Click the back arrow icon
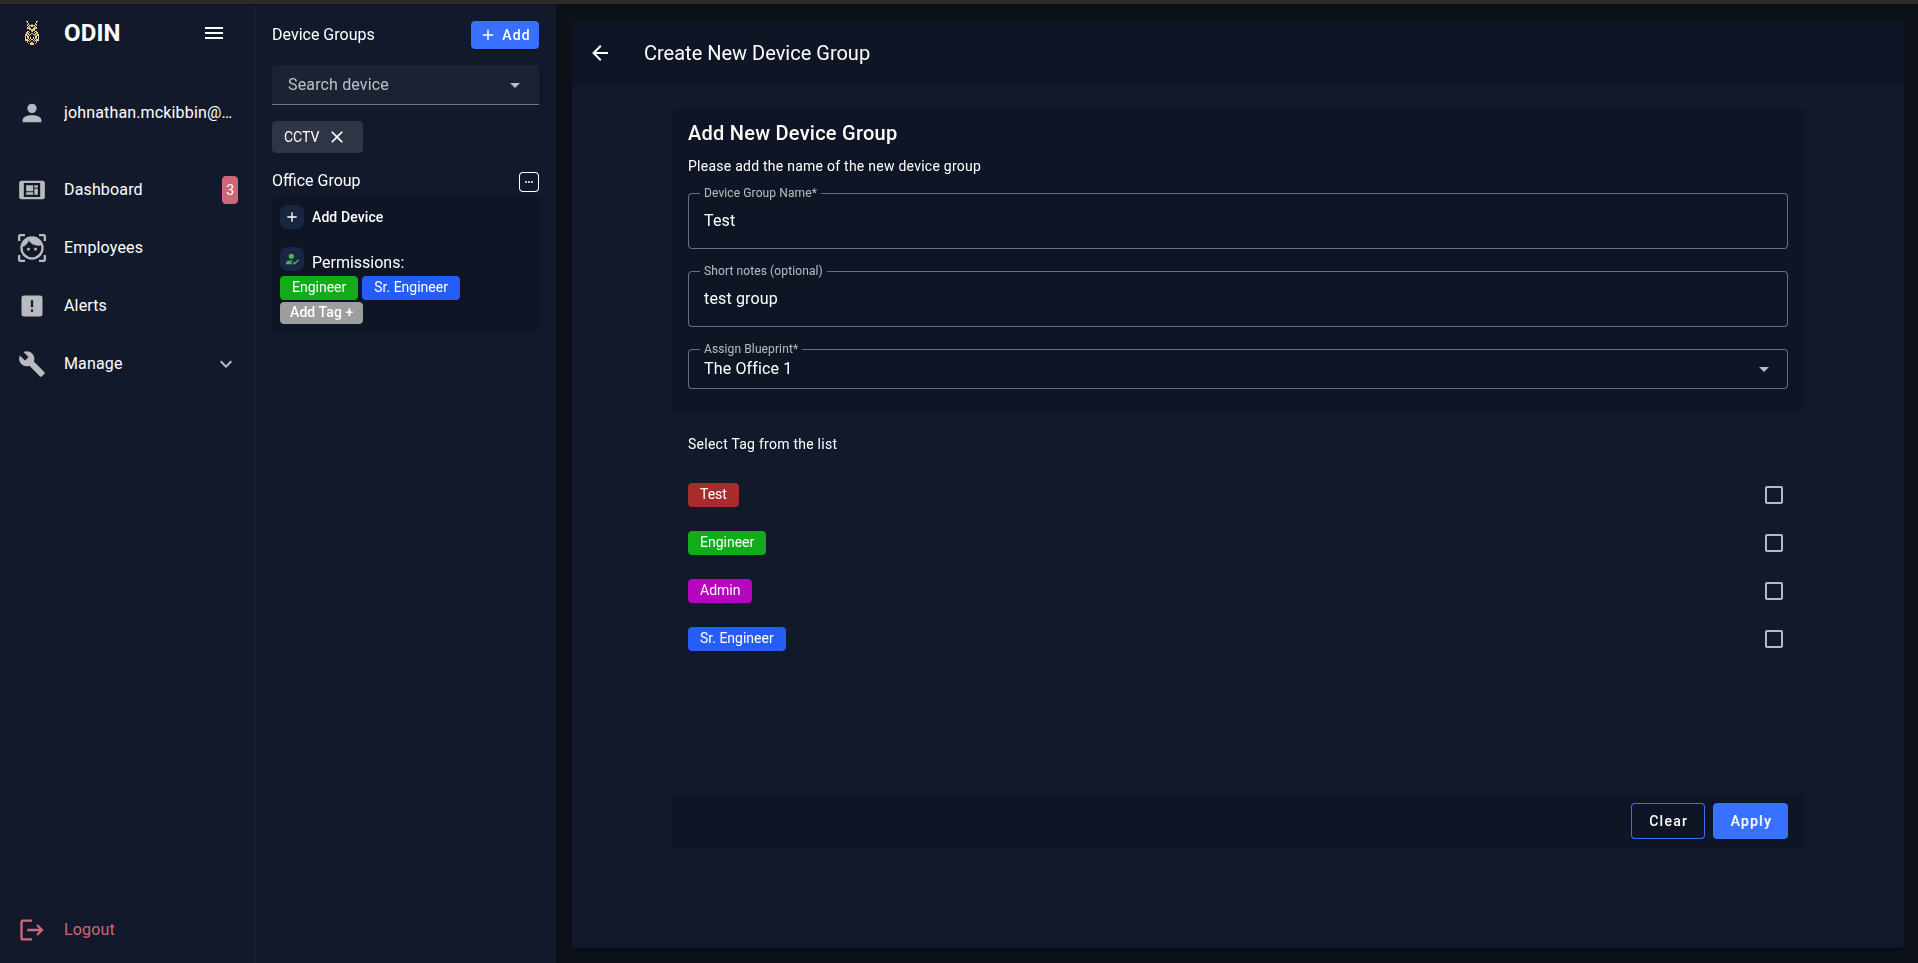The height and width of the screenshot is (963, 1918). tap(600, 53)
